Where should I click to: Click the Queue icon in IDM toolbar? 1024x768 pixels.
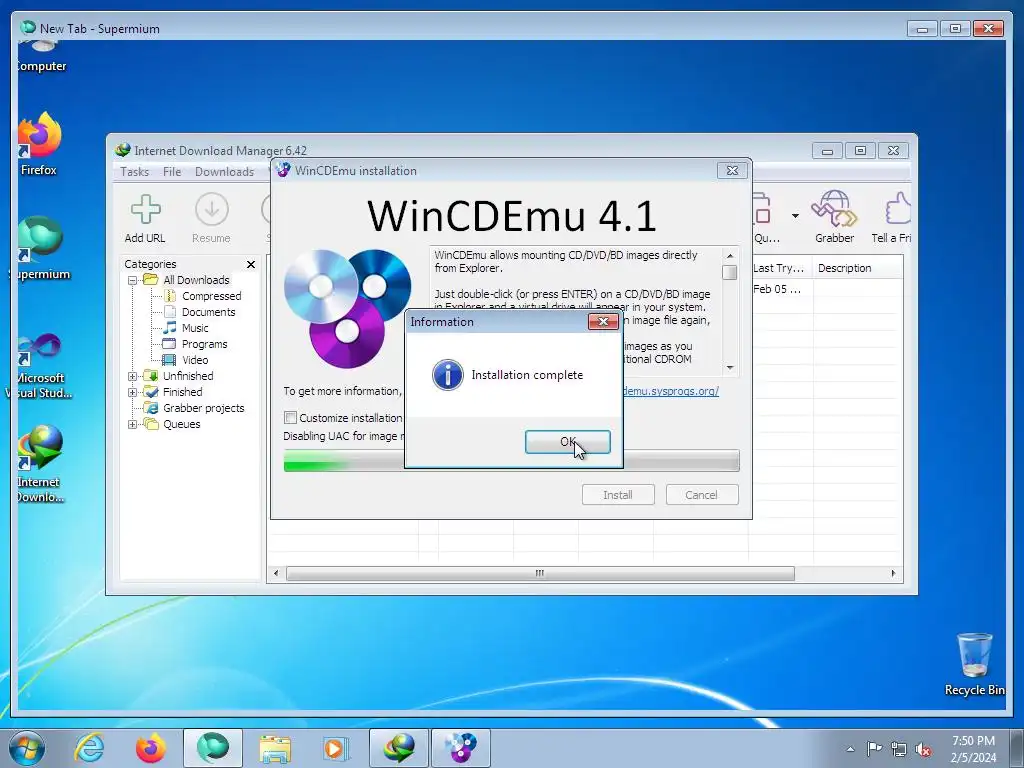pyautogui.click(x=765, y=217)
